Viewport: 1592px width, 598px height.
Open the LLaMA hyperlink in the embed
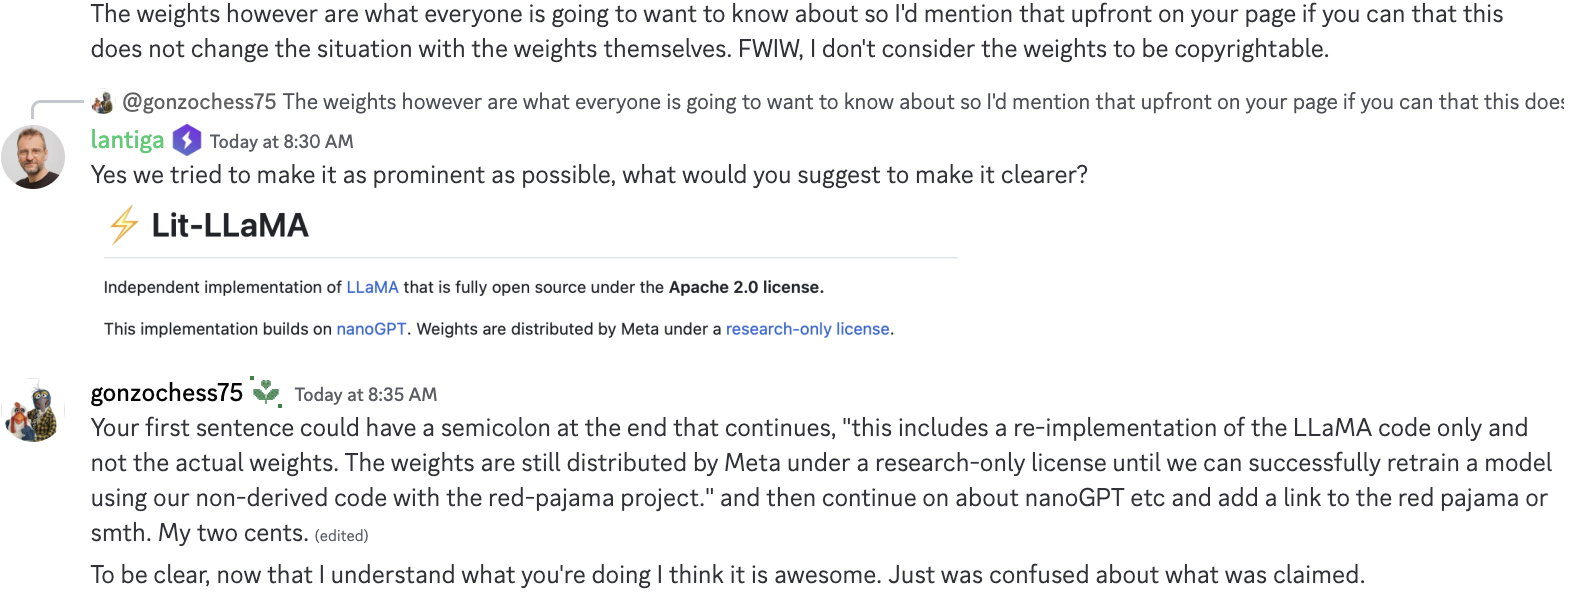372,287
